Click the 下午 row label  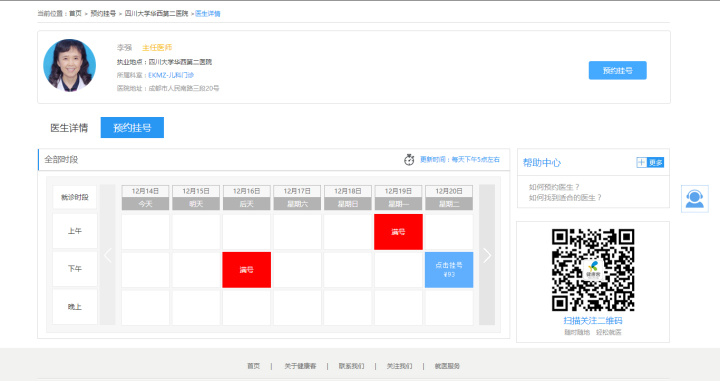[x=75, y=269]
